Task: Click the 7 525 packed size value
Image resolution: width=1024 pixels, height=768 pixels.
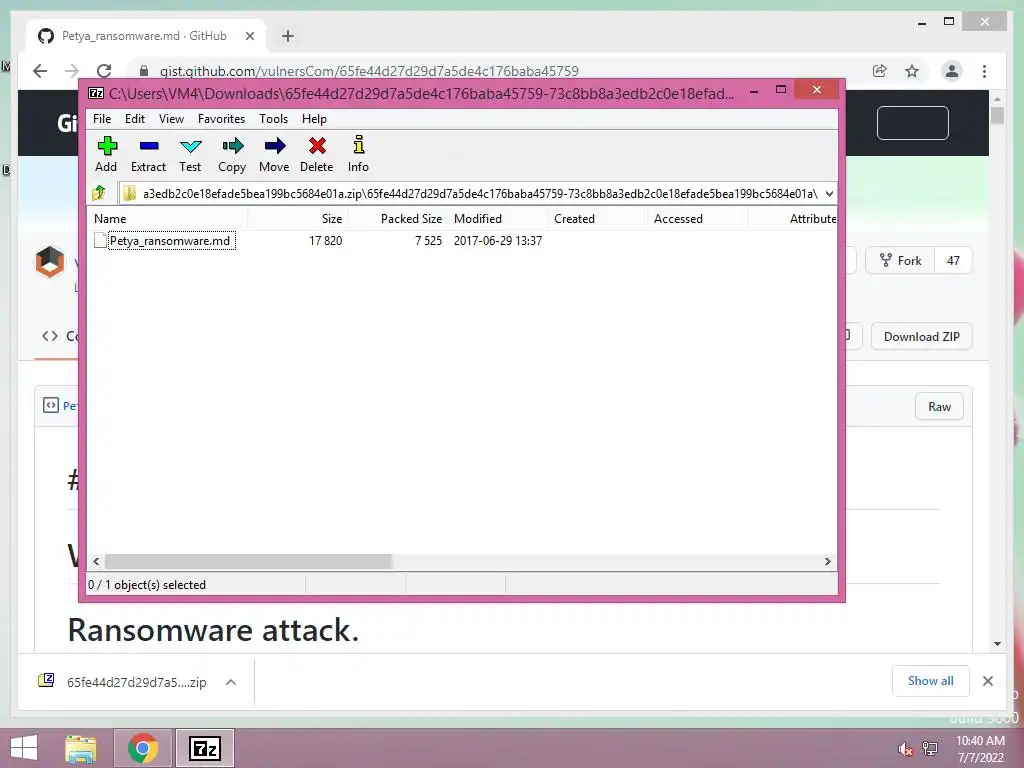Action: click(x=428, y=240)
